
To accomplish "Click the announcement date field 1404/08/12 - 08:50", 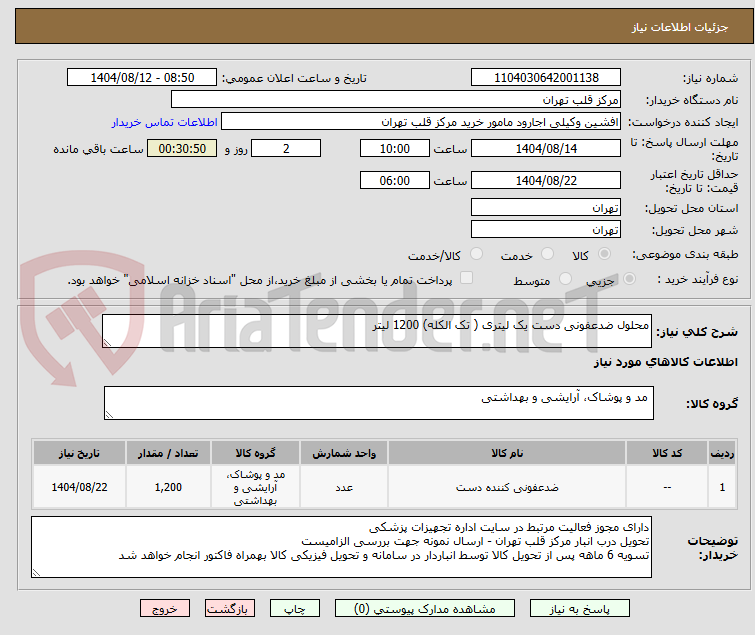I will tap(142, 78).
